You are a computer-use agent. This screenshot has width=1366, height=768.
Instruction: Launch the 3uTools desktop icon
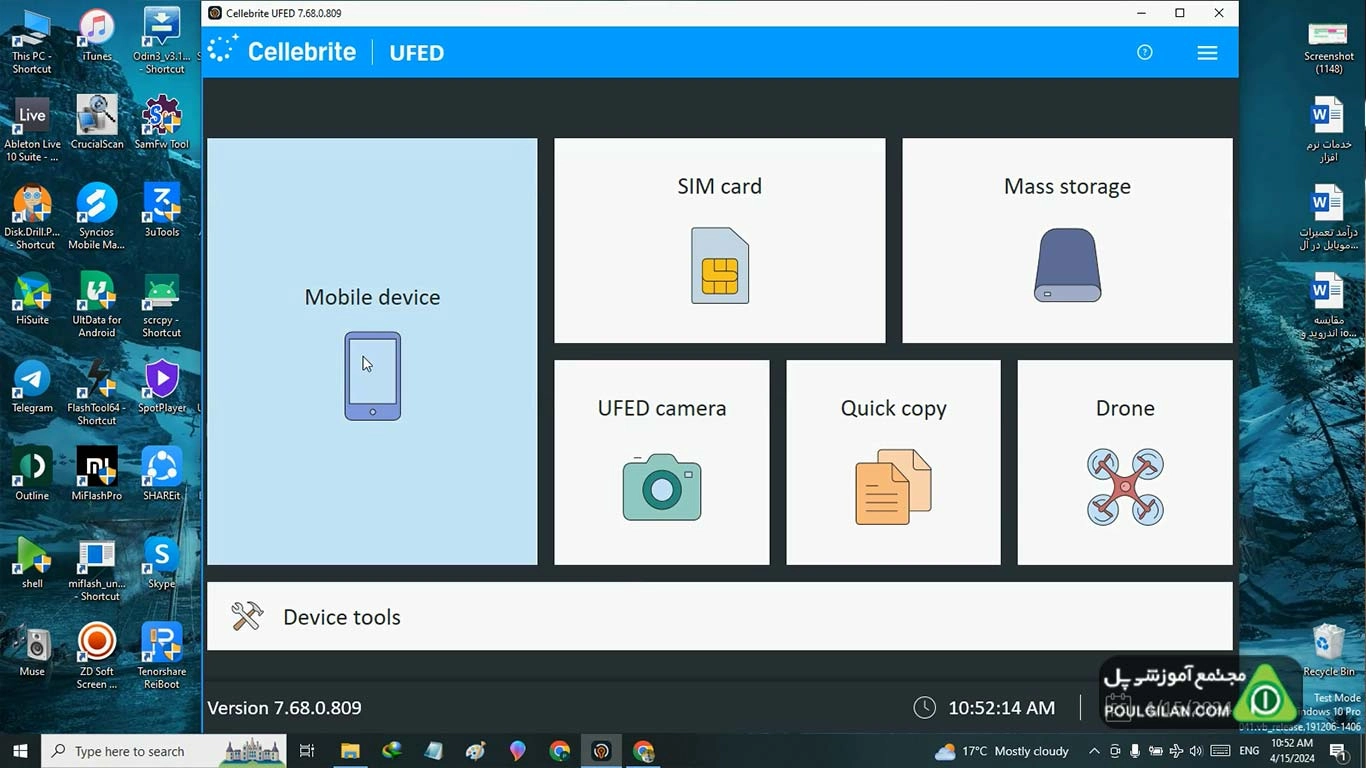161,212
